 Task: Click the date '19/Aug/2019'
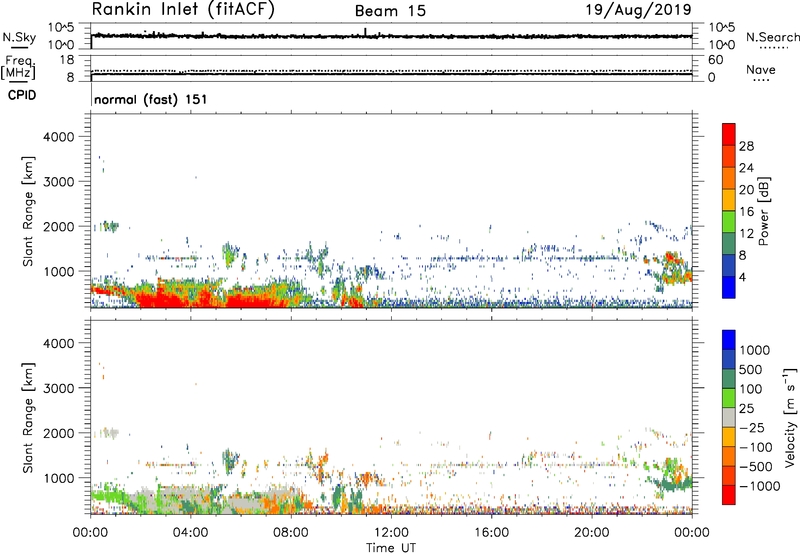pos(638,10)
